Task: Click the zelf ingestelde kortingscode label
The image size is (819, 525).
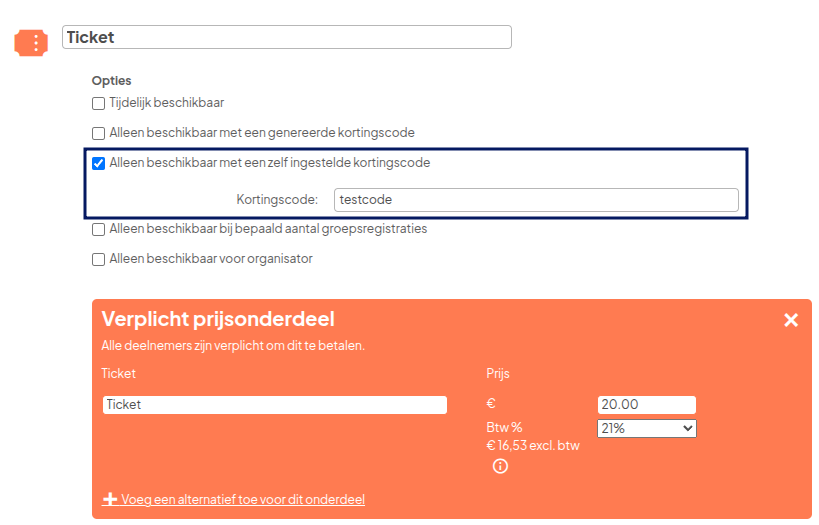Action: coord(269,163)
